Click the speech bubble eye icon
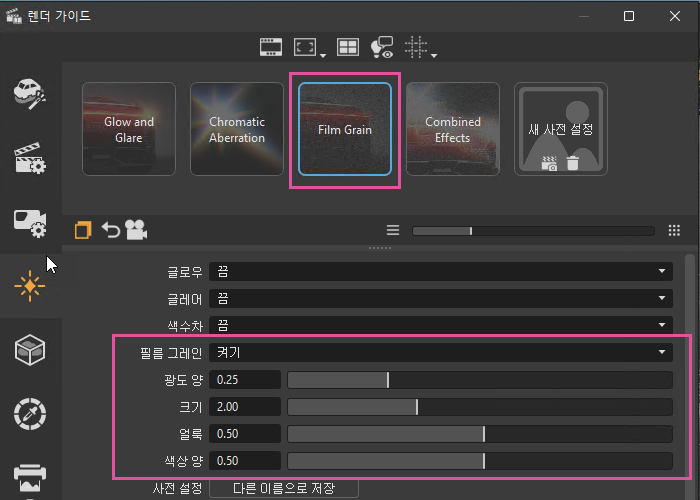The image size is (700, 500). 382,47
